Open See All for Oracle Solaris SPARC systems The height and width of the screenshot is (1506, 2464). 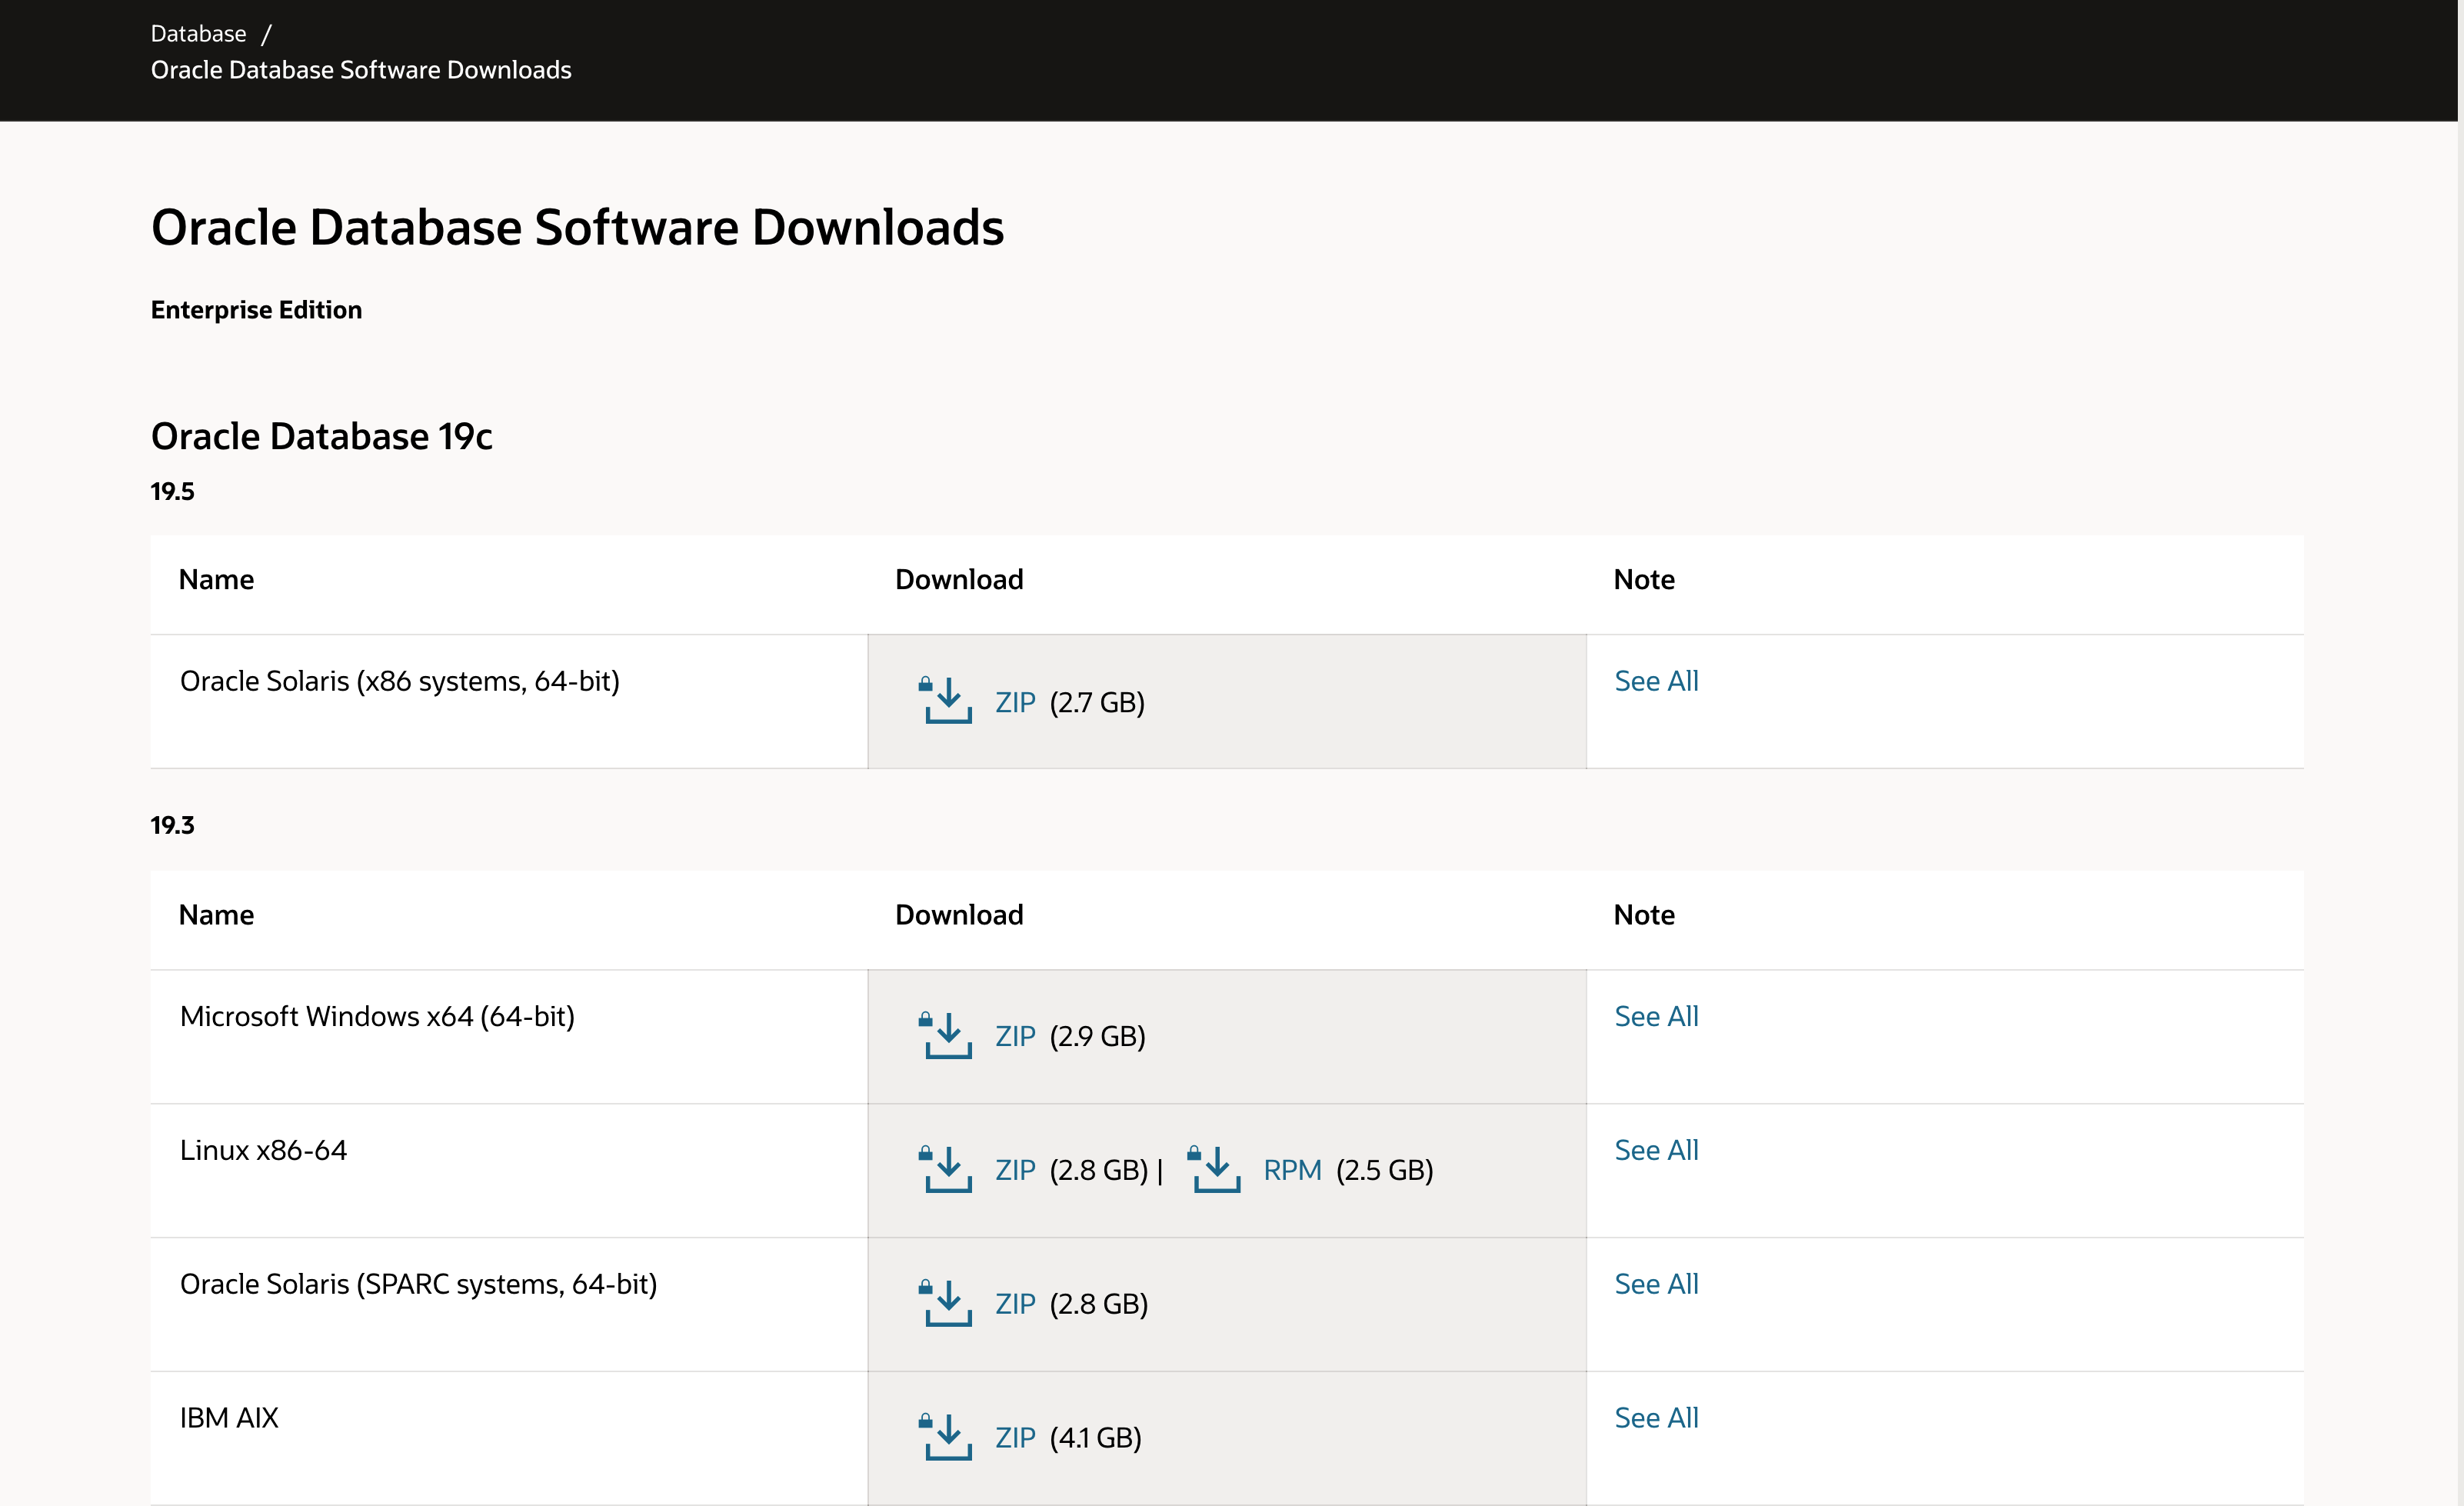(x=1656, y=1284)
